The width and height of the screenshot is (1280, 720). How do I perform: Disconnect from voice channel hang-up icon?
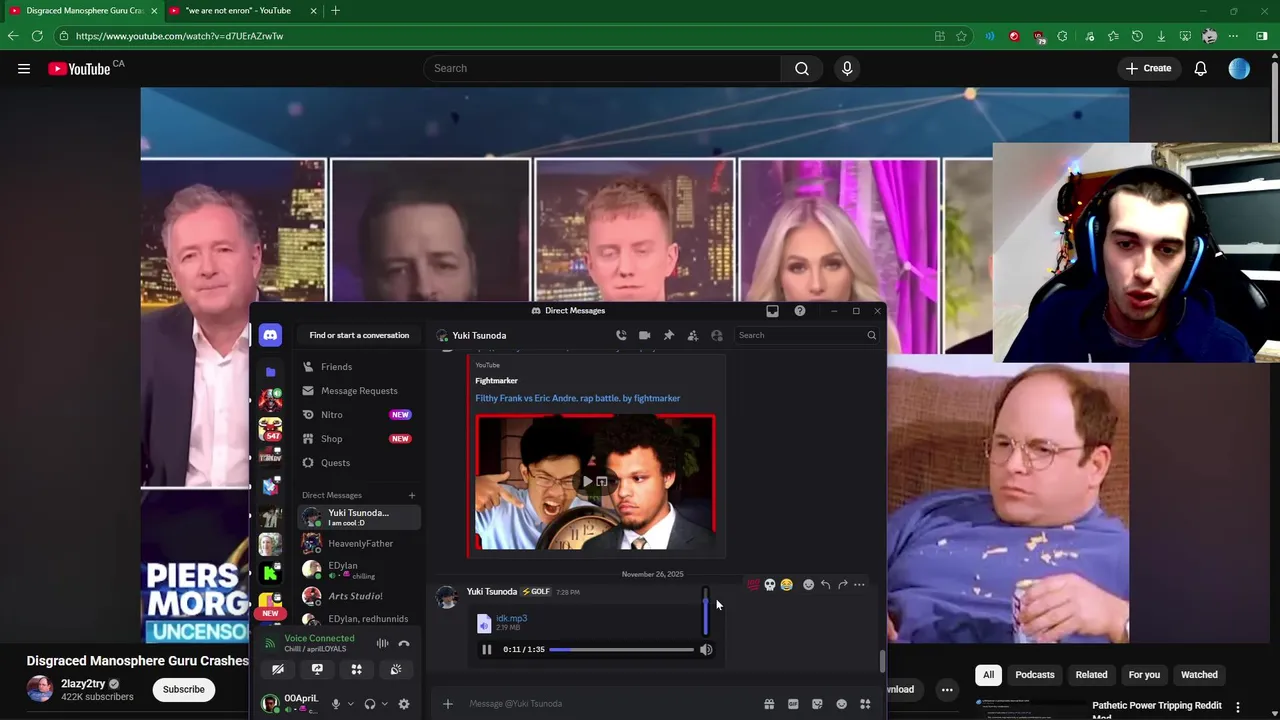click(x=404, y=644)
